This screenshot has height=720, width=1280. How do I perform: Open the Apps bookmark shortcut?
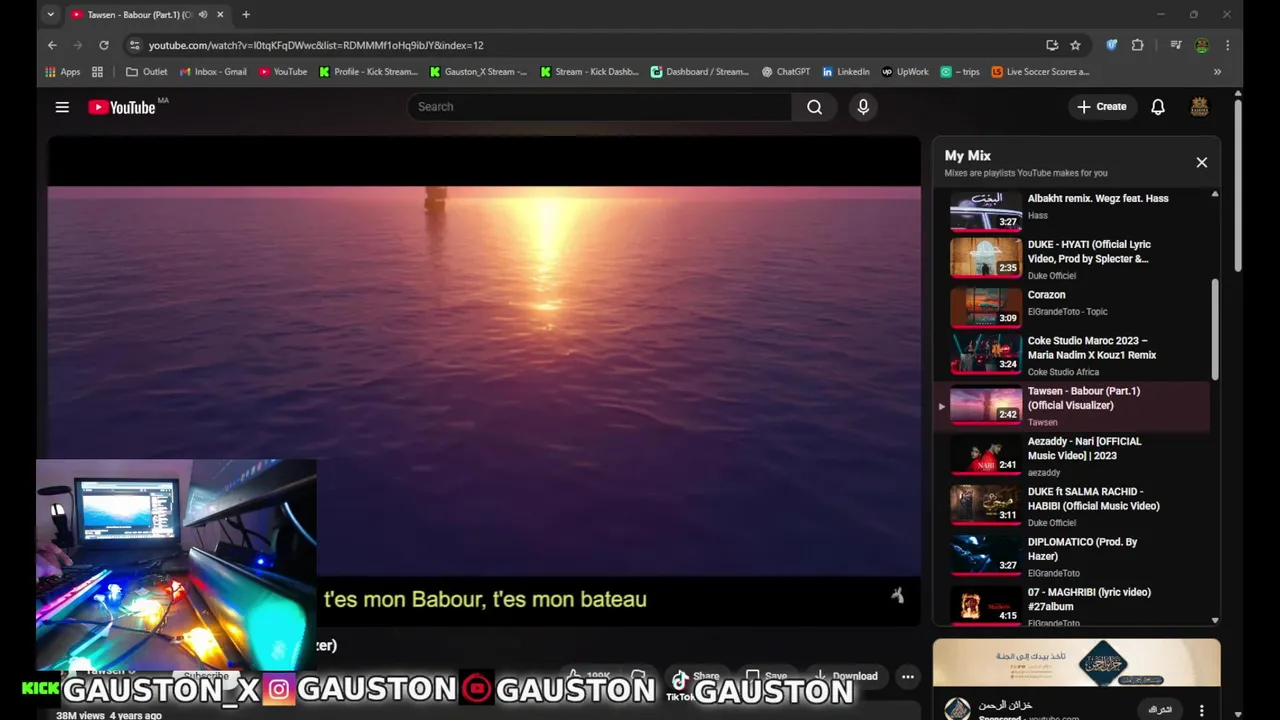coord(63,72)
